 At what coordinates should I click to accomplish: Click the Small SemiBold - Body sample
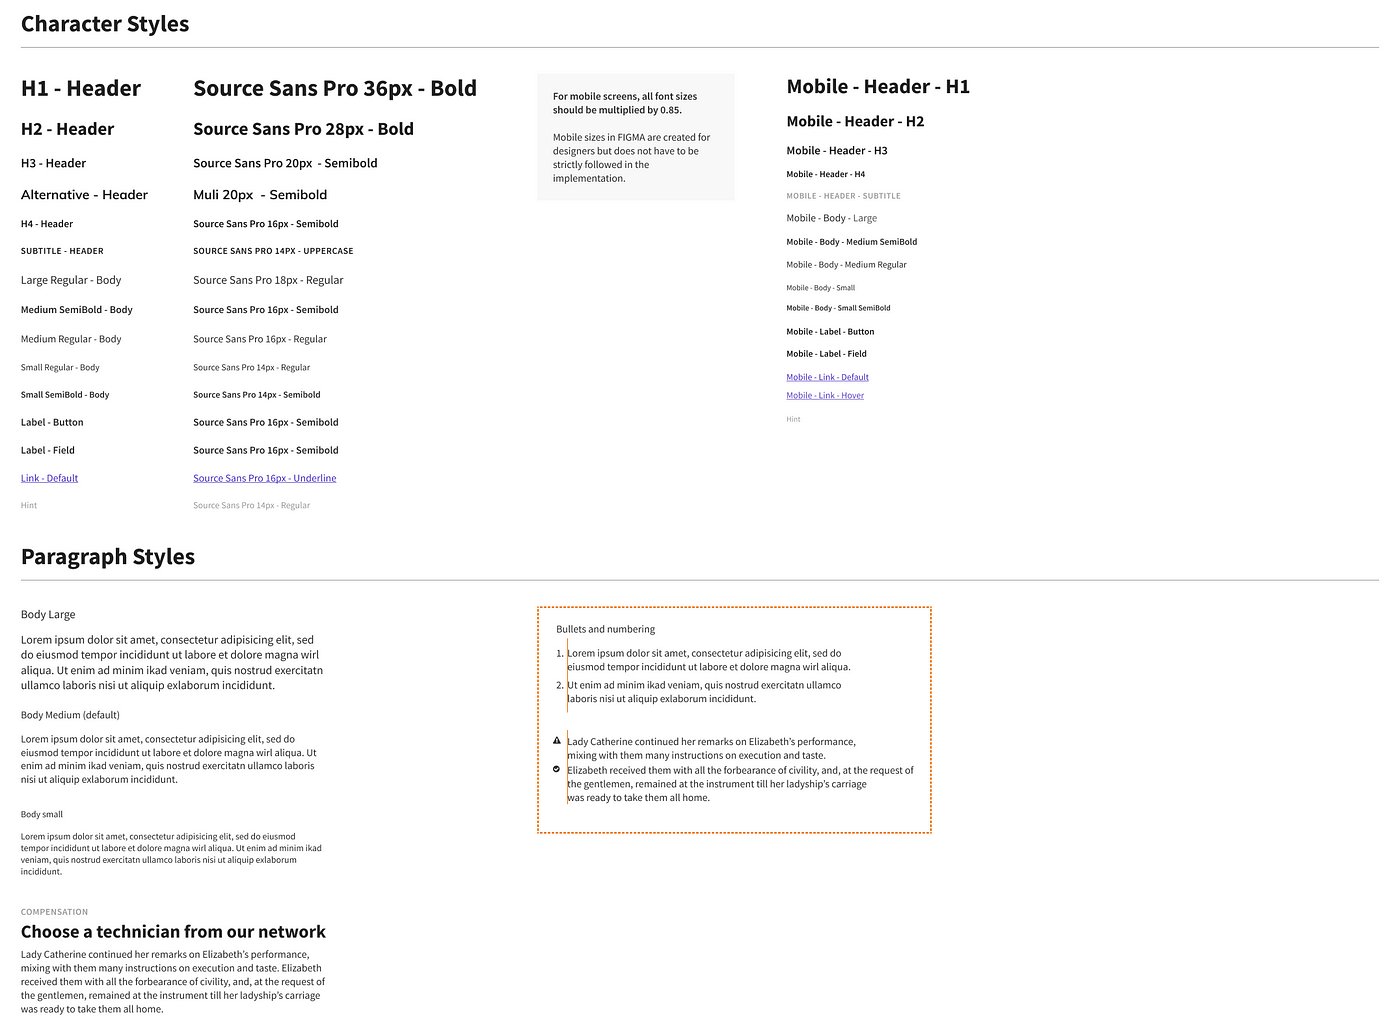pyautogui.click(x=65, y=394)
